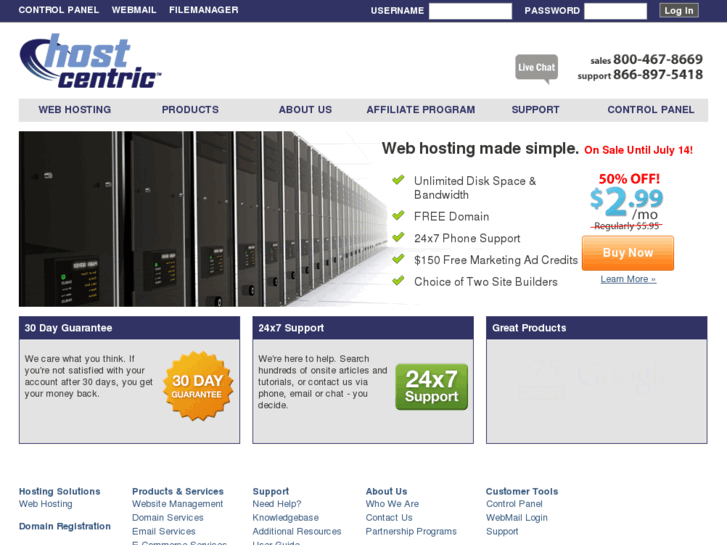The image size is (727, 545).
Task: Open Additional Resources footer link
Action: 297,532
